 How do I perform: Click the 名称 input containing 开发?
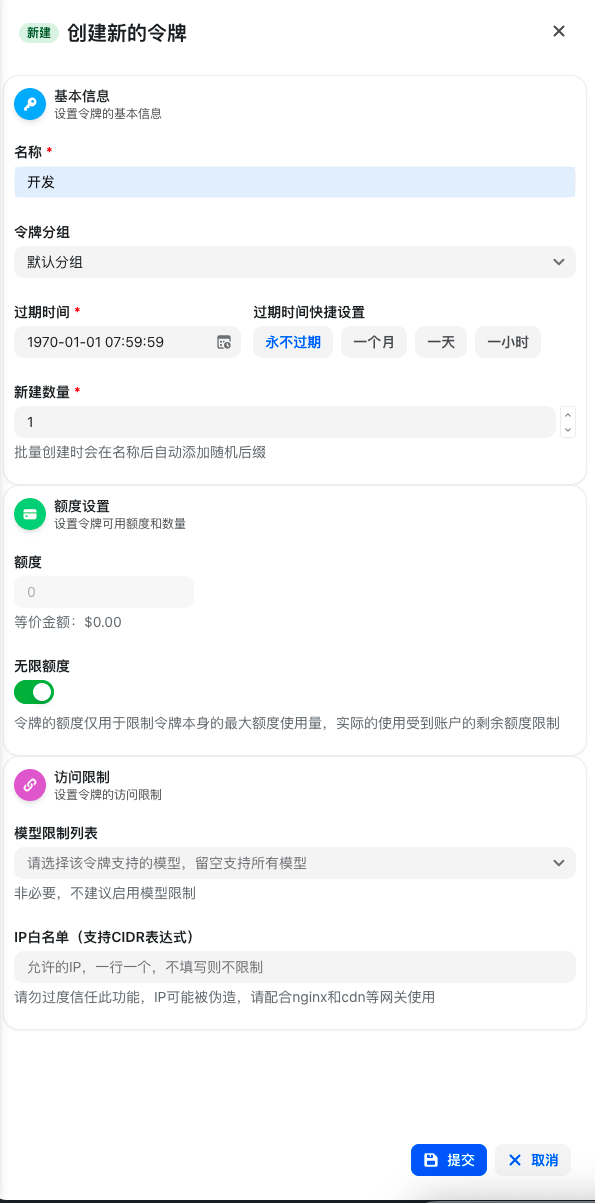point(294,182)
